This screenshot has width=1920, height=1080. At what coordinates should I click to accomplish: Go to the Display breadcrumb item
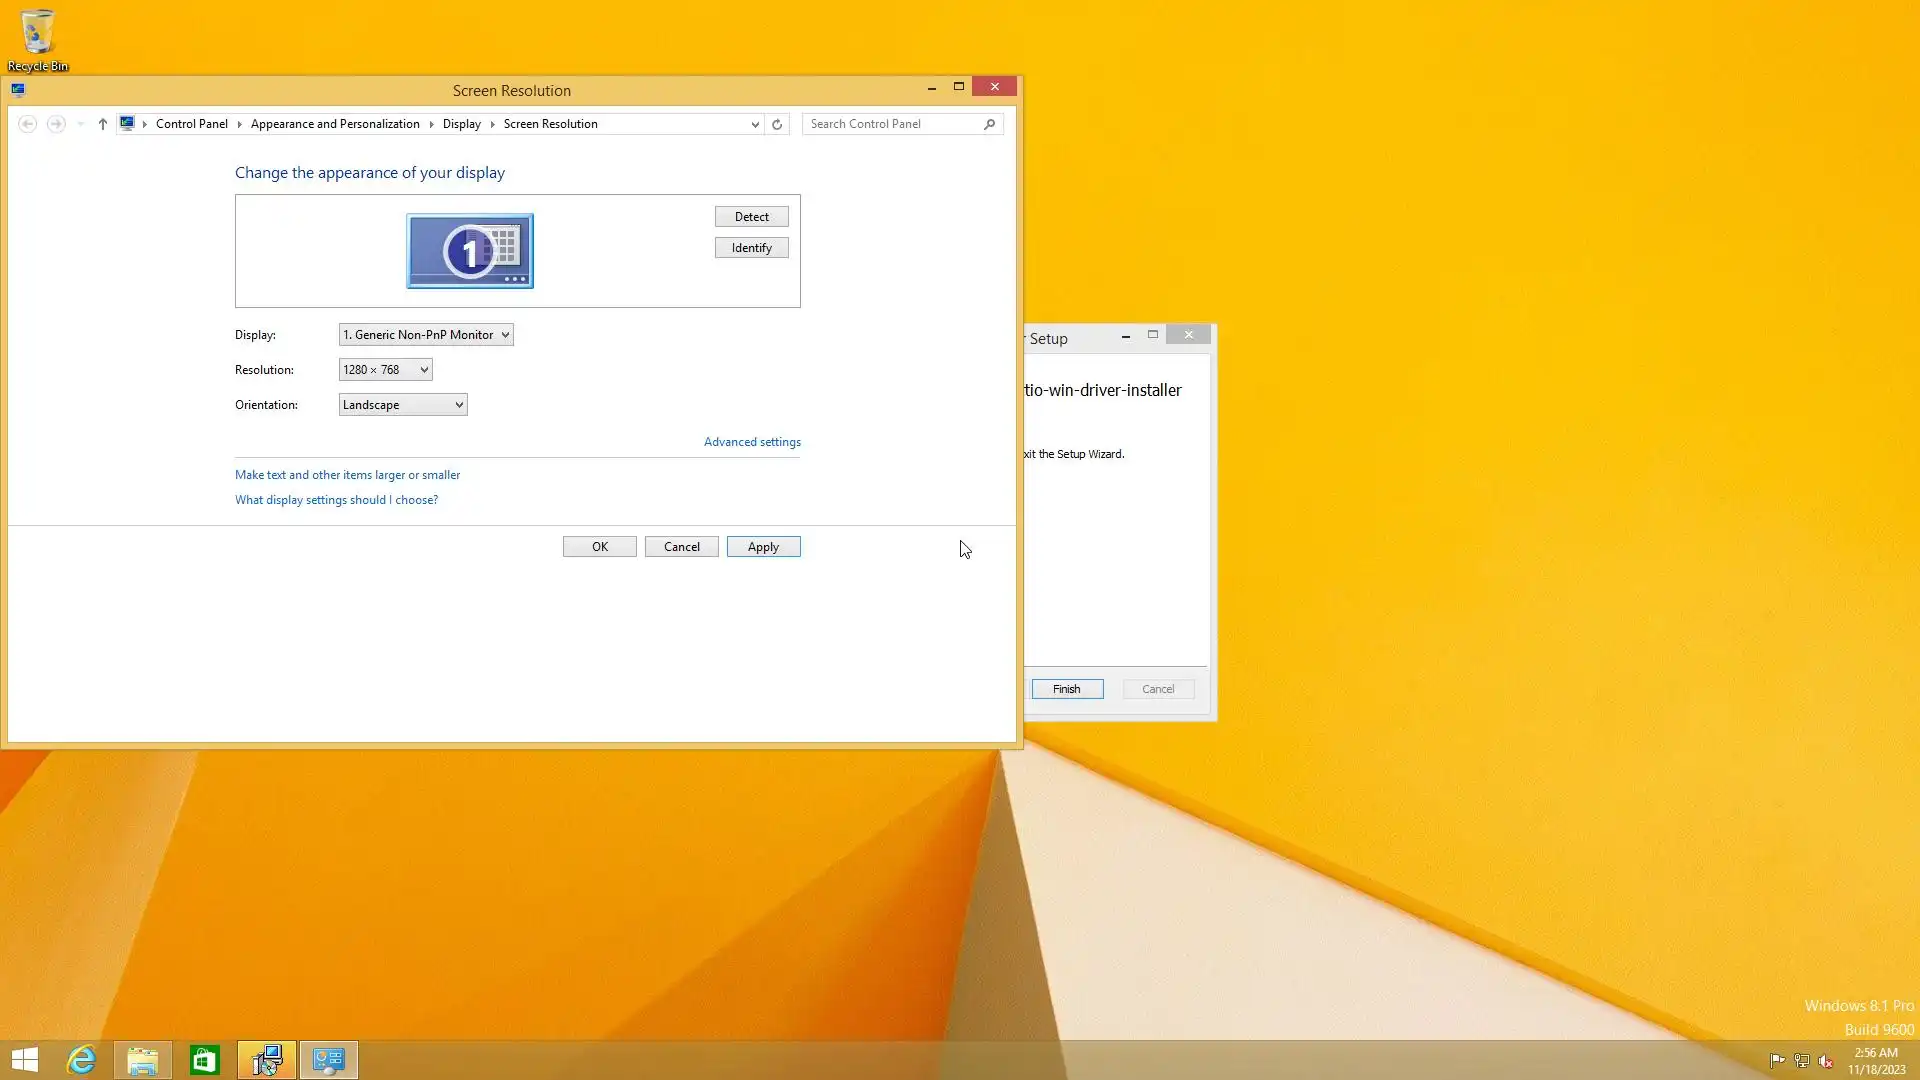(x=461, y=124)
